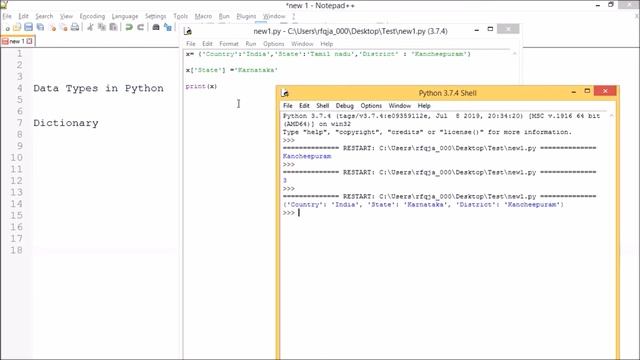This screenshot has width=640, height=360.
Task: Click the Save All icon in Notepad++ toolbar
Action: click(x=40, y=27)
